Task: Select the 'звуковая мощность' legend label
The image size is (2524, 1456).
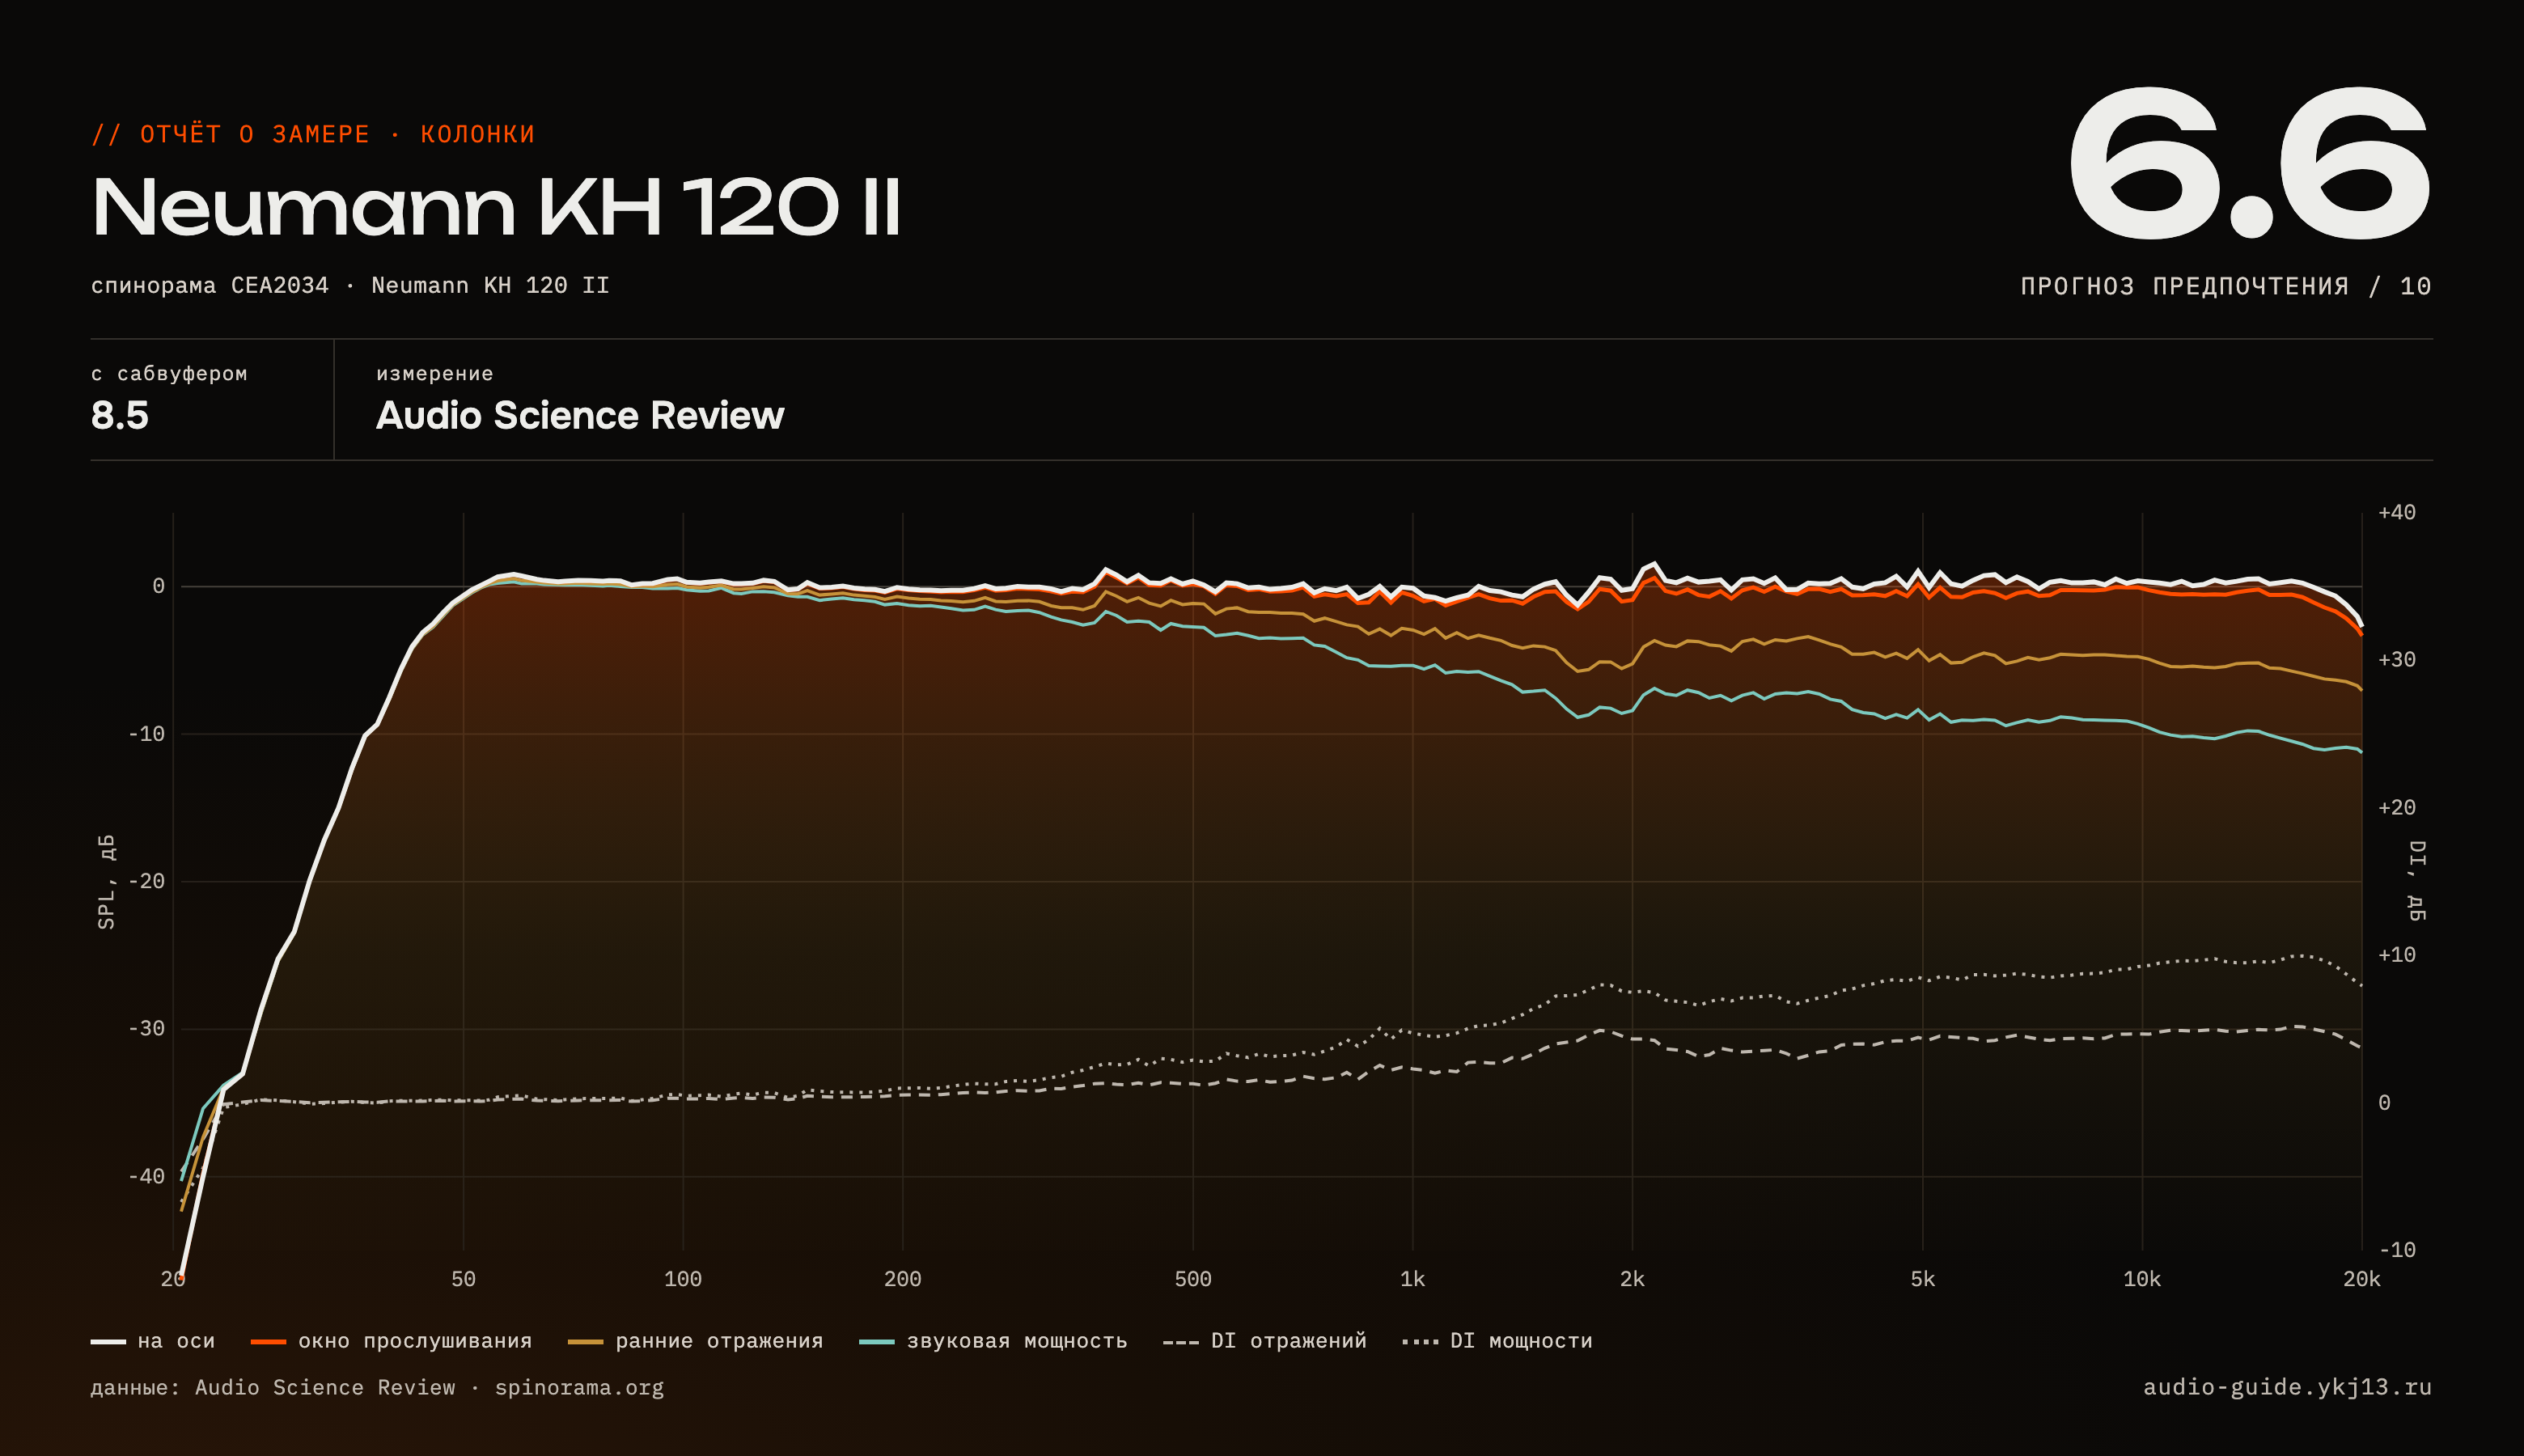Action: coord(1017,1341)
